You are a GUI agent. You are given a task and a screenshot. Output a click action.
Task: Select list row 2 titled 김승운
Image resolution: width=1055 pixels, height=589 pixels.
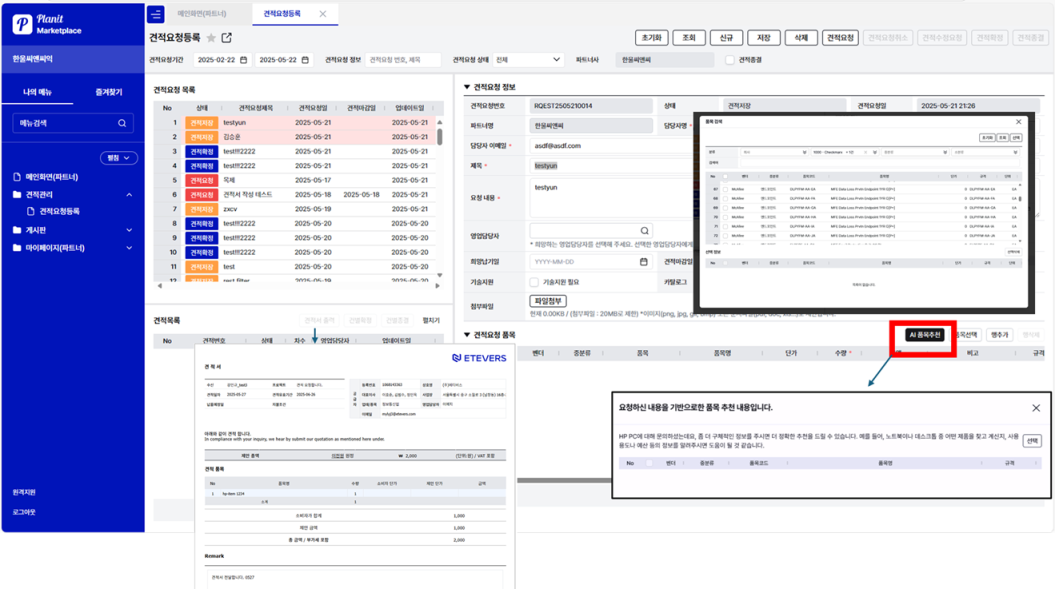[295, 137]
